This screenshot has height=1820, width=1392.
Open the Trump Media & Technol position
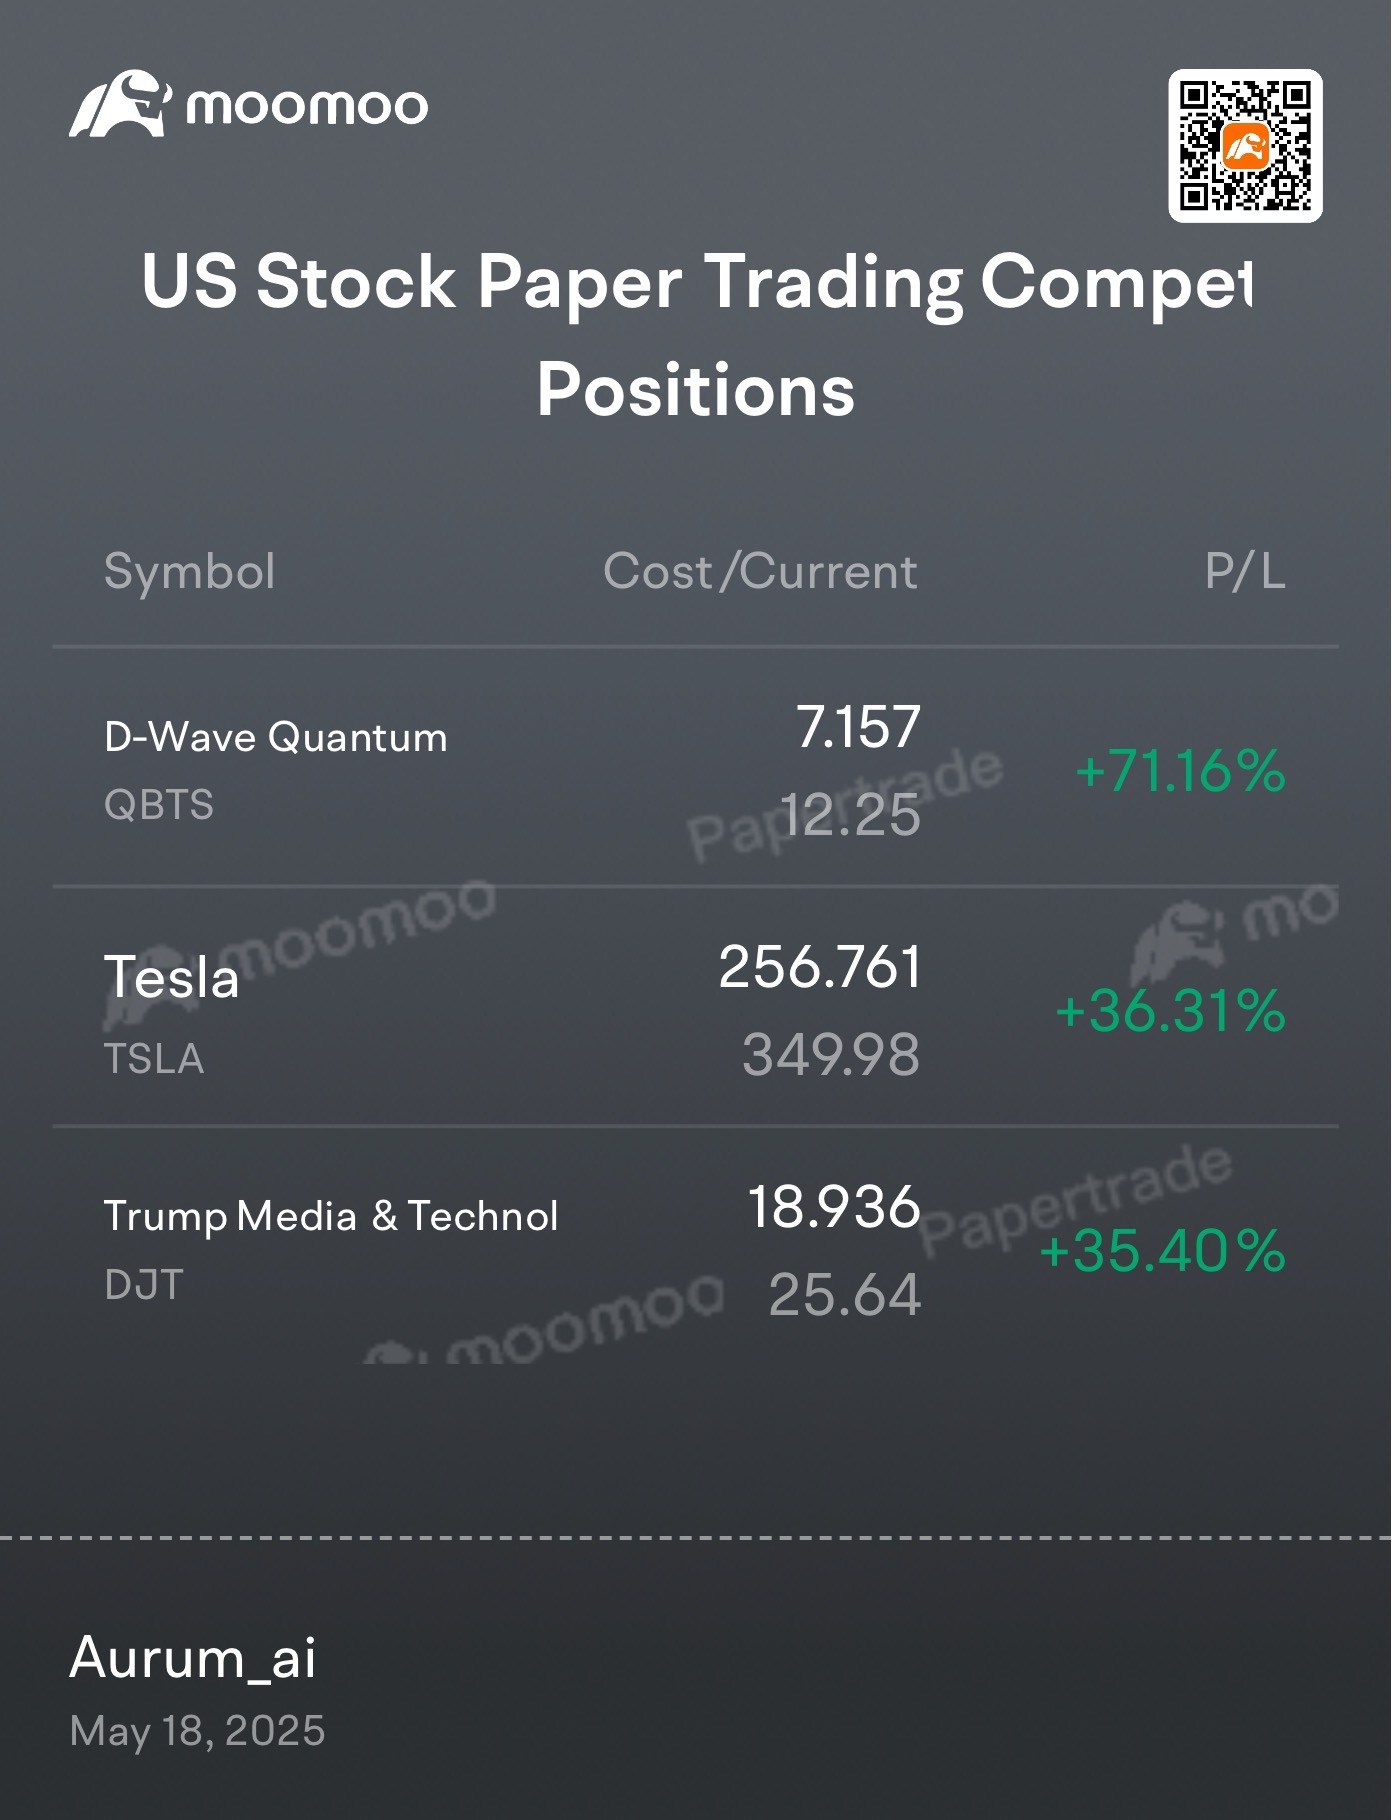[696, 1246]
